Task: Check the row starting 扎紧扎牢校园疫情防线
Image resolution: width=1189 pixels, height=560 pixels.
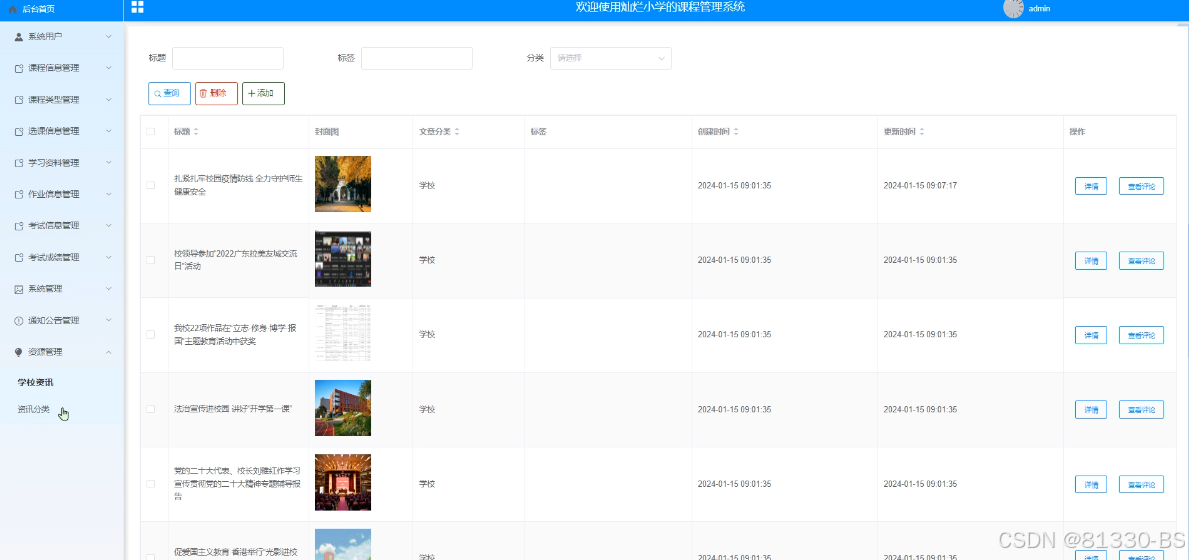Action: click(x=151, y=185)
